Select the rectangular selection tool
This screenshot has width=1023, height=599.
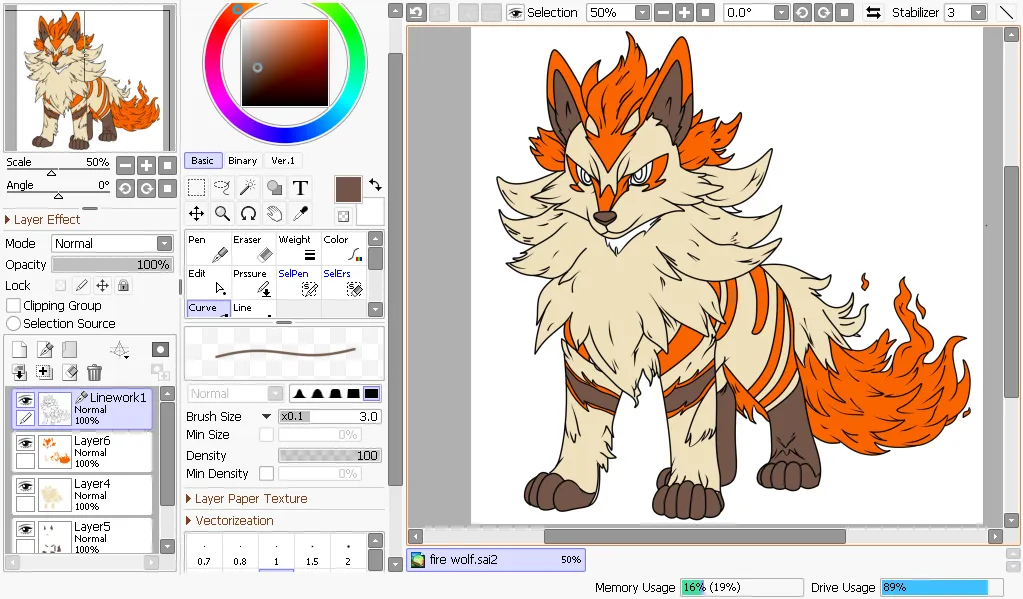click(196, 188)
